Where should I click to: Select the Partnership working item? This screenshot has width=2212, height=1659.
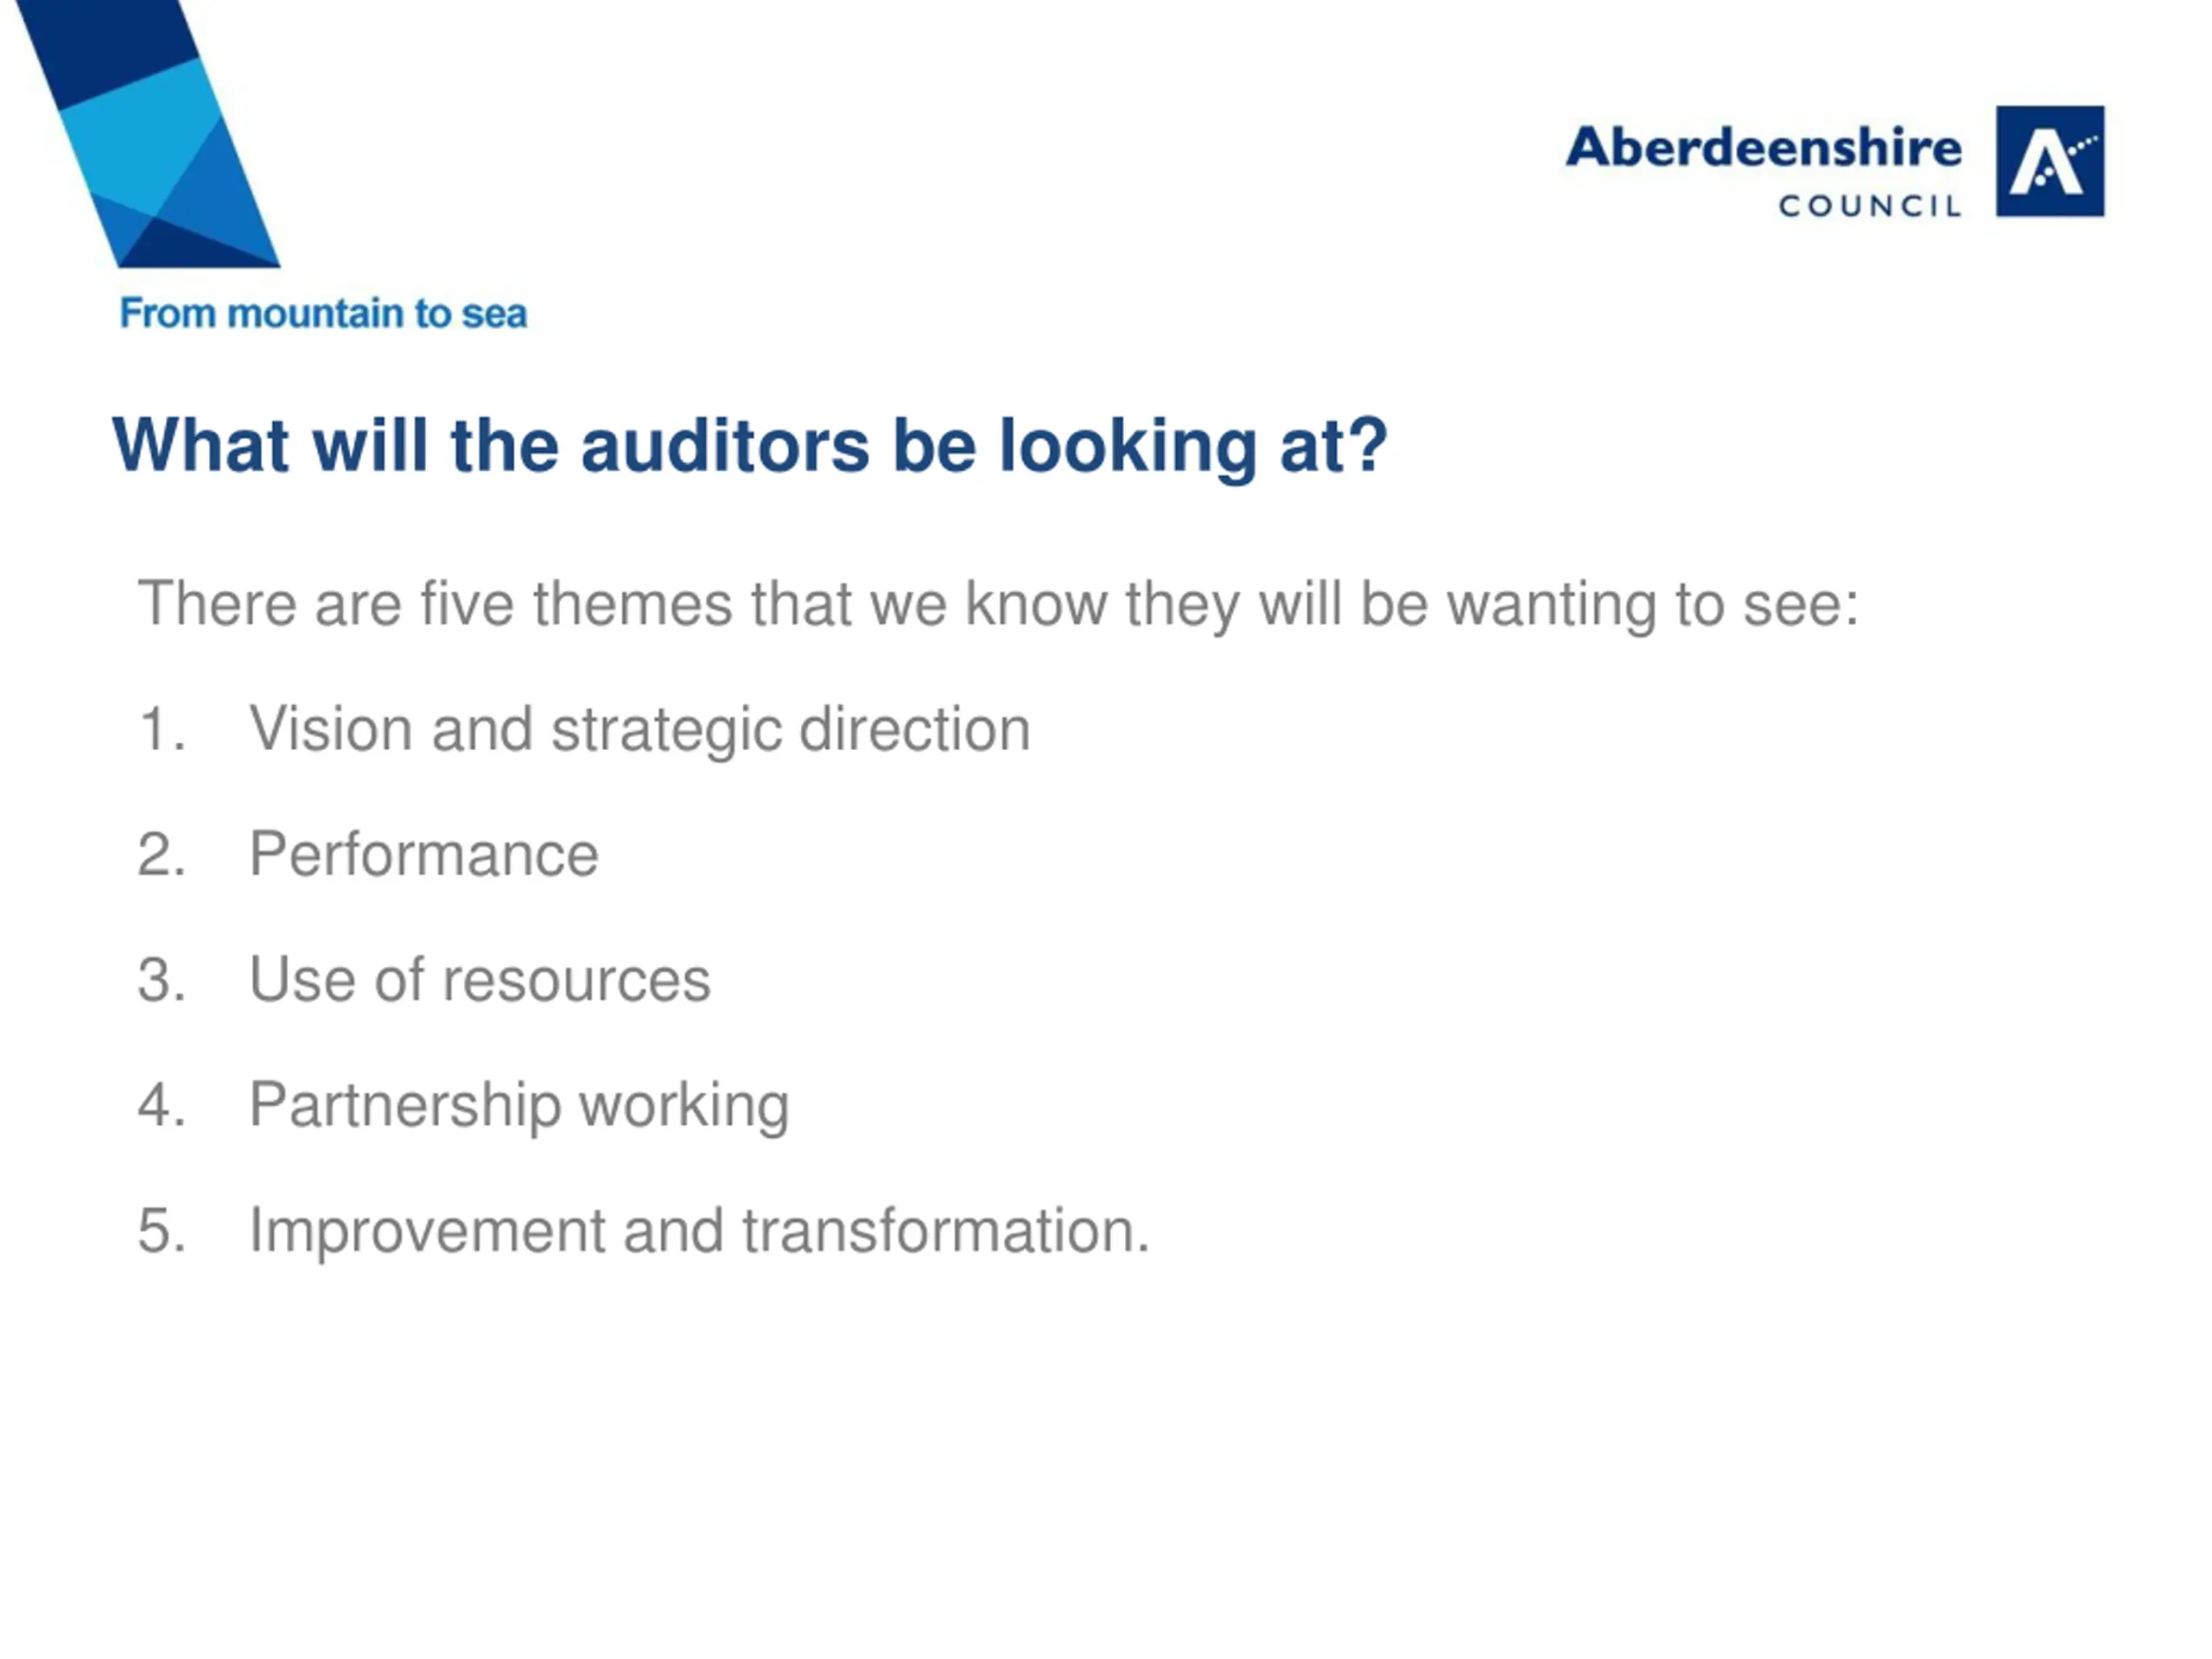point(519,1105)
